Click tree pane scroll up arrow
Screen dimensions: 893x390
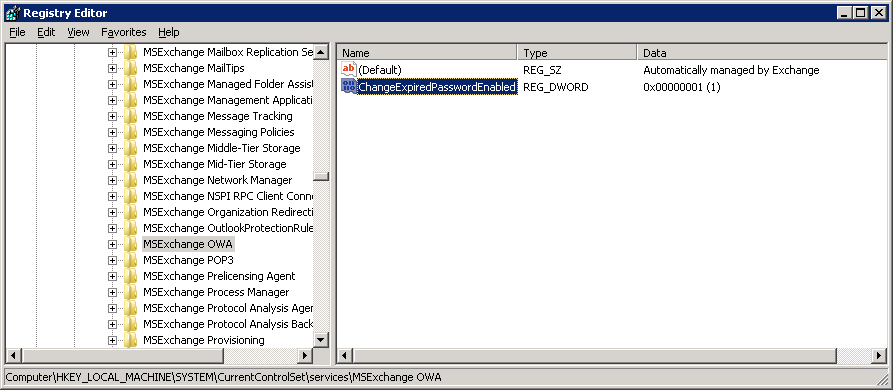(x=321, y=52)
